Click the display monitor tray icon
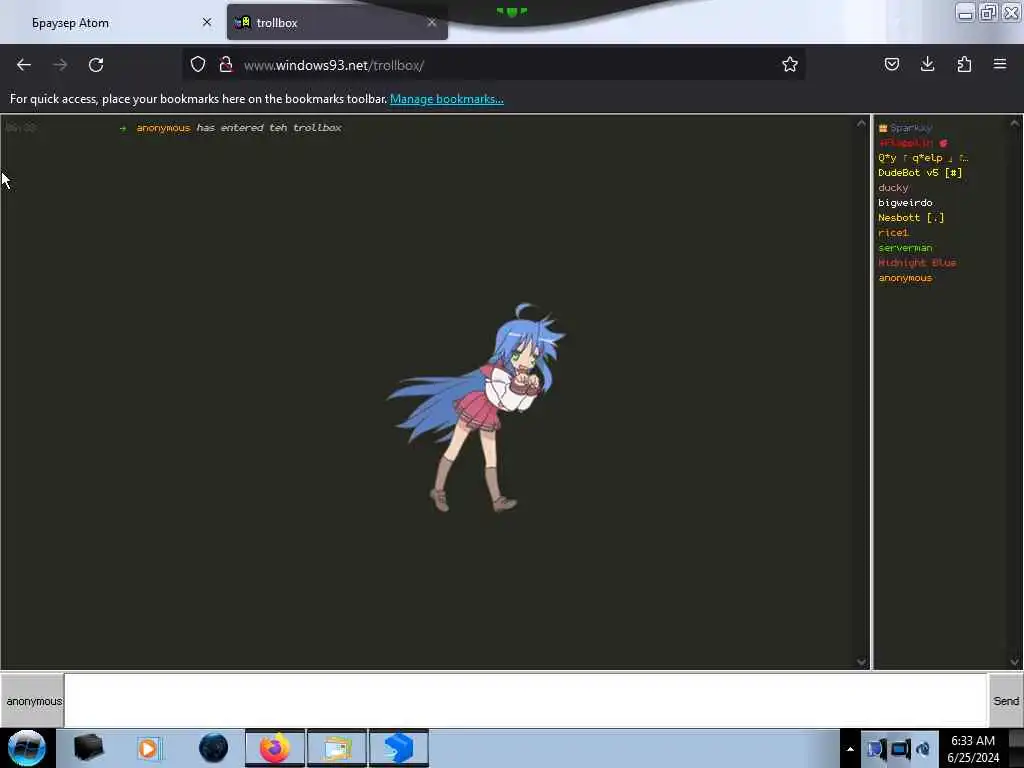1024x768 pixels. tap(900, 749)
